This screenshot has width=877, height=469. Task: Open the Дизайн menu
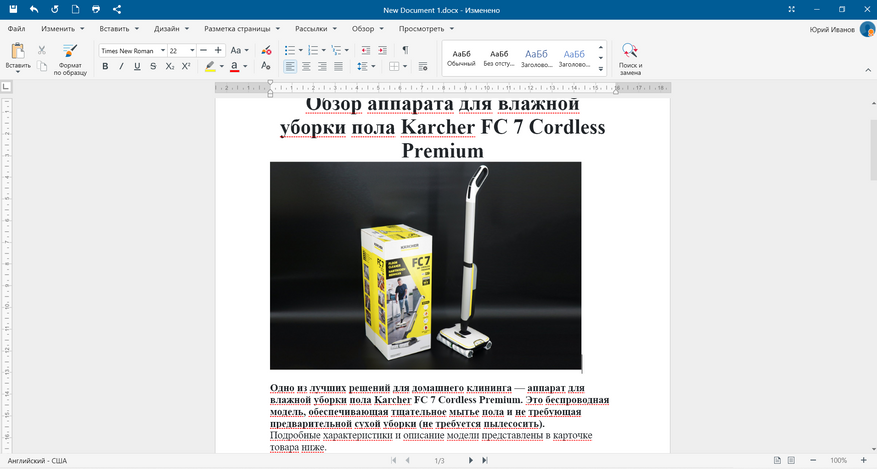[x=171, y=29]
